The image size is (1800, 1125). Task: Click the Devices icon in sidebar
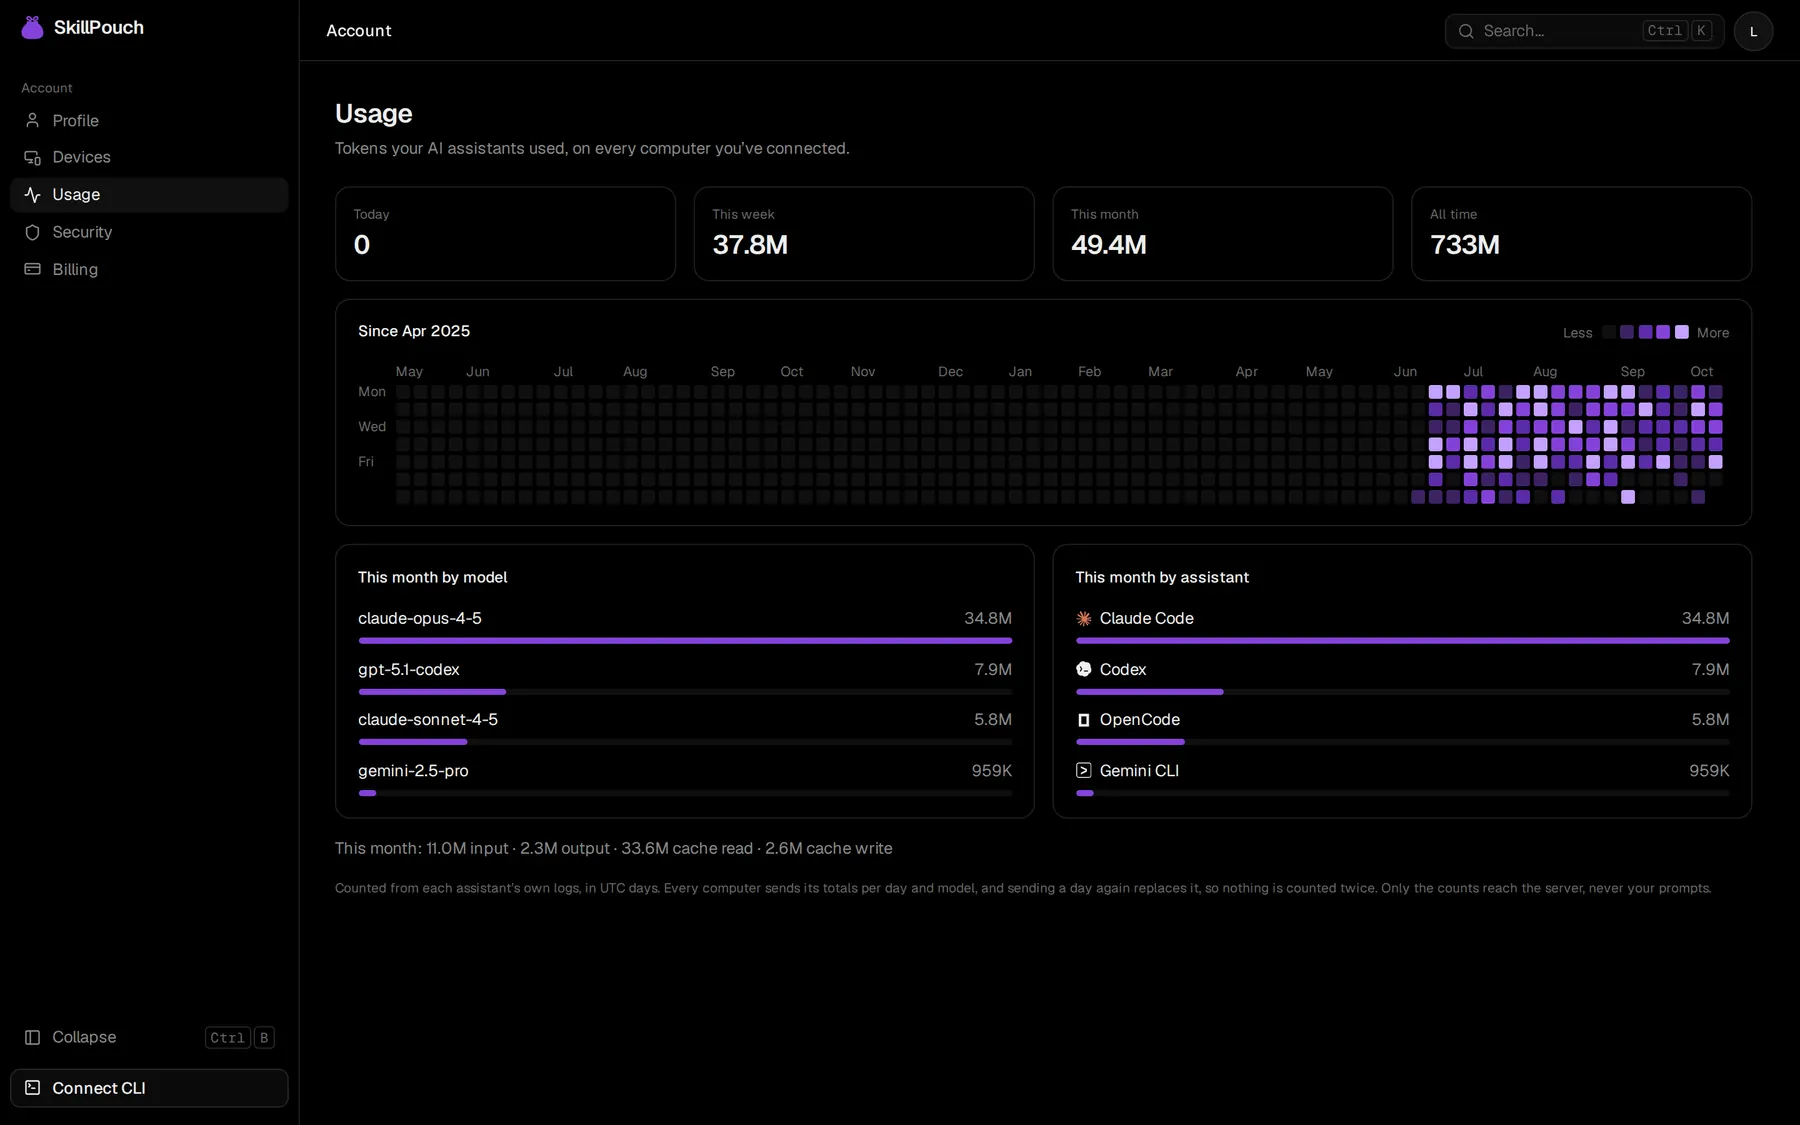point(33,157)
